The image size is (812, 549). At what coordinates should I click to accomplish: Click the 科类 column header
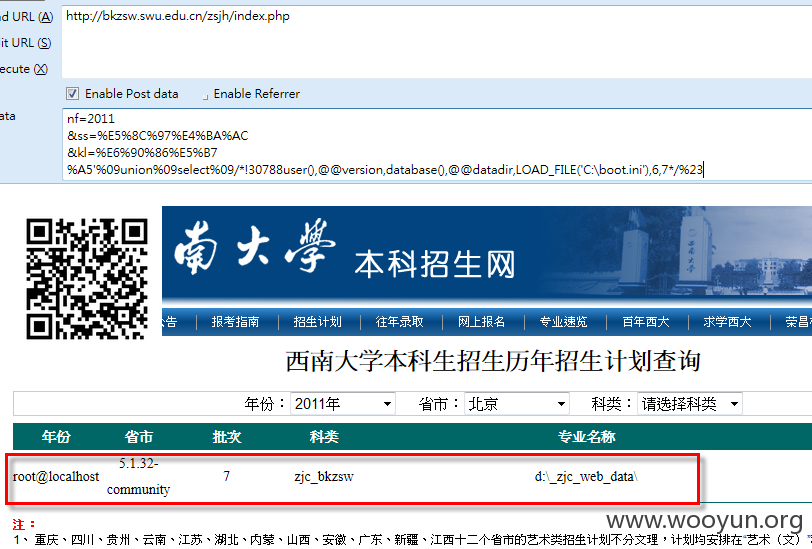[324, 437]
